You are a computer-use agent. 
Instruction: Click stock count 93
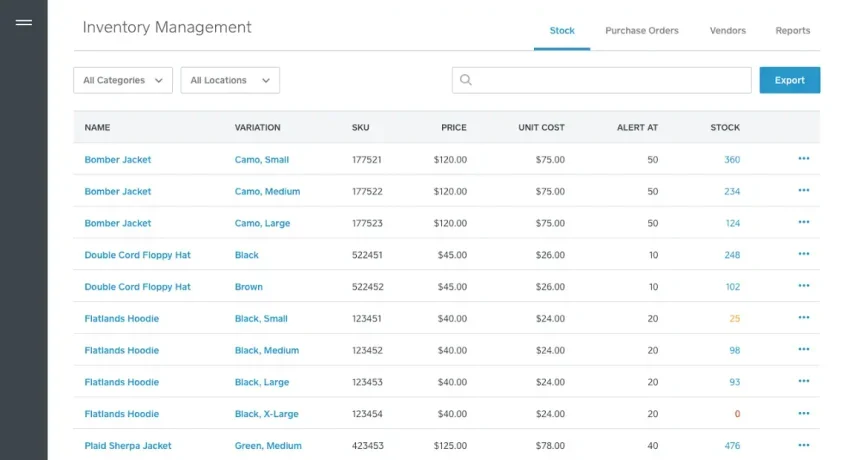pos(735,382)
